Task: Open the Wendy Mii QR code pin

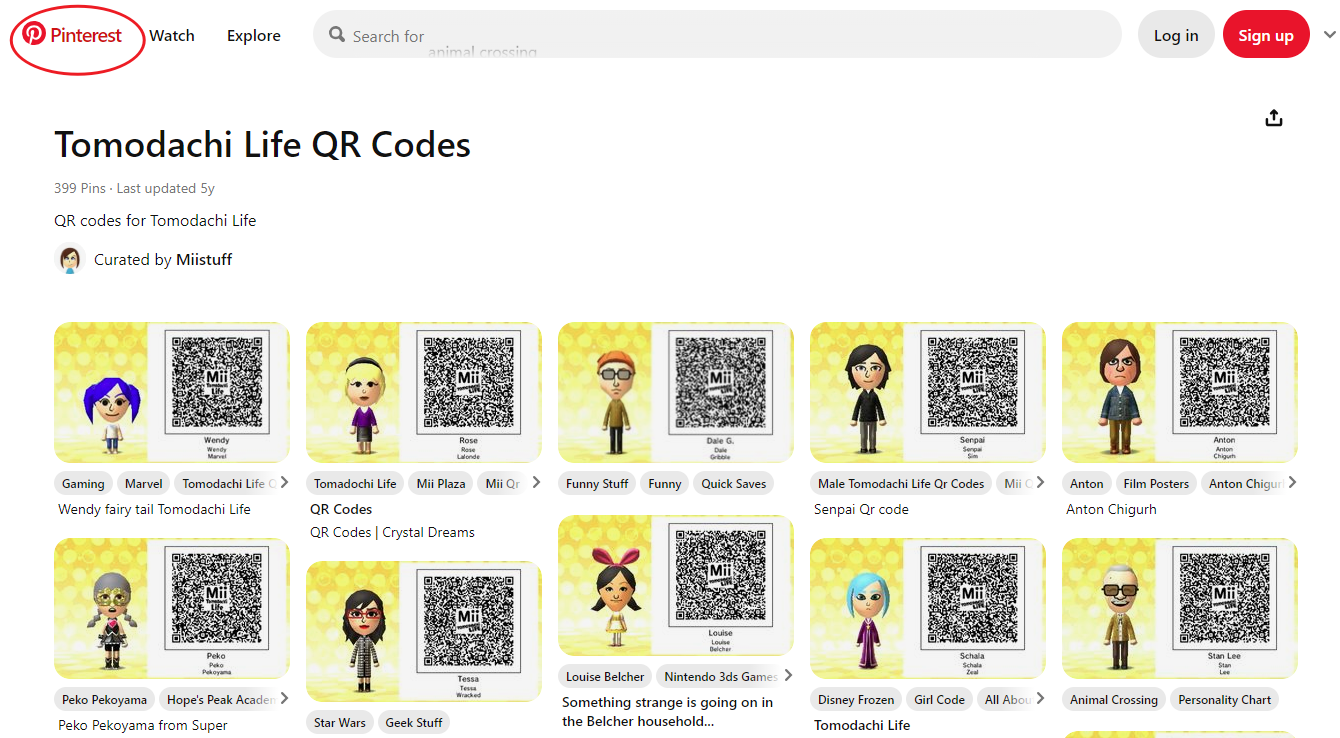Action: (x=172, y=392)
